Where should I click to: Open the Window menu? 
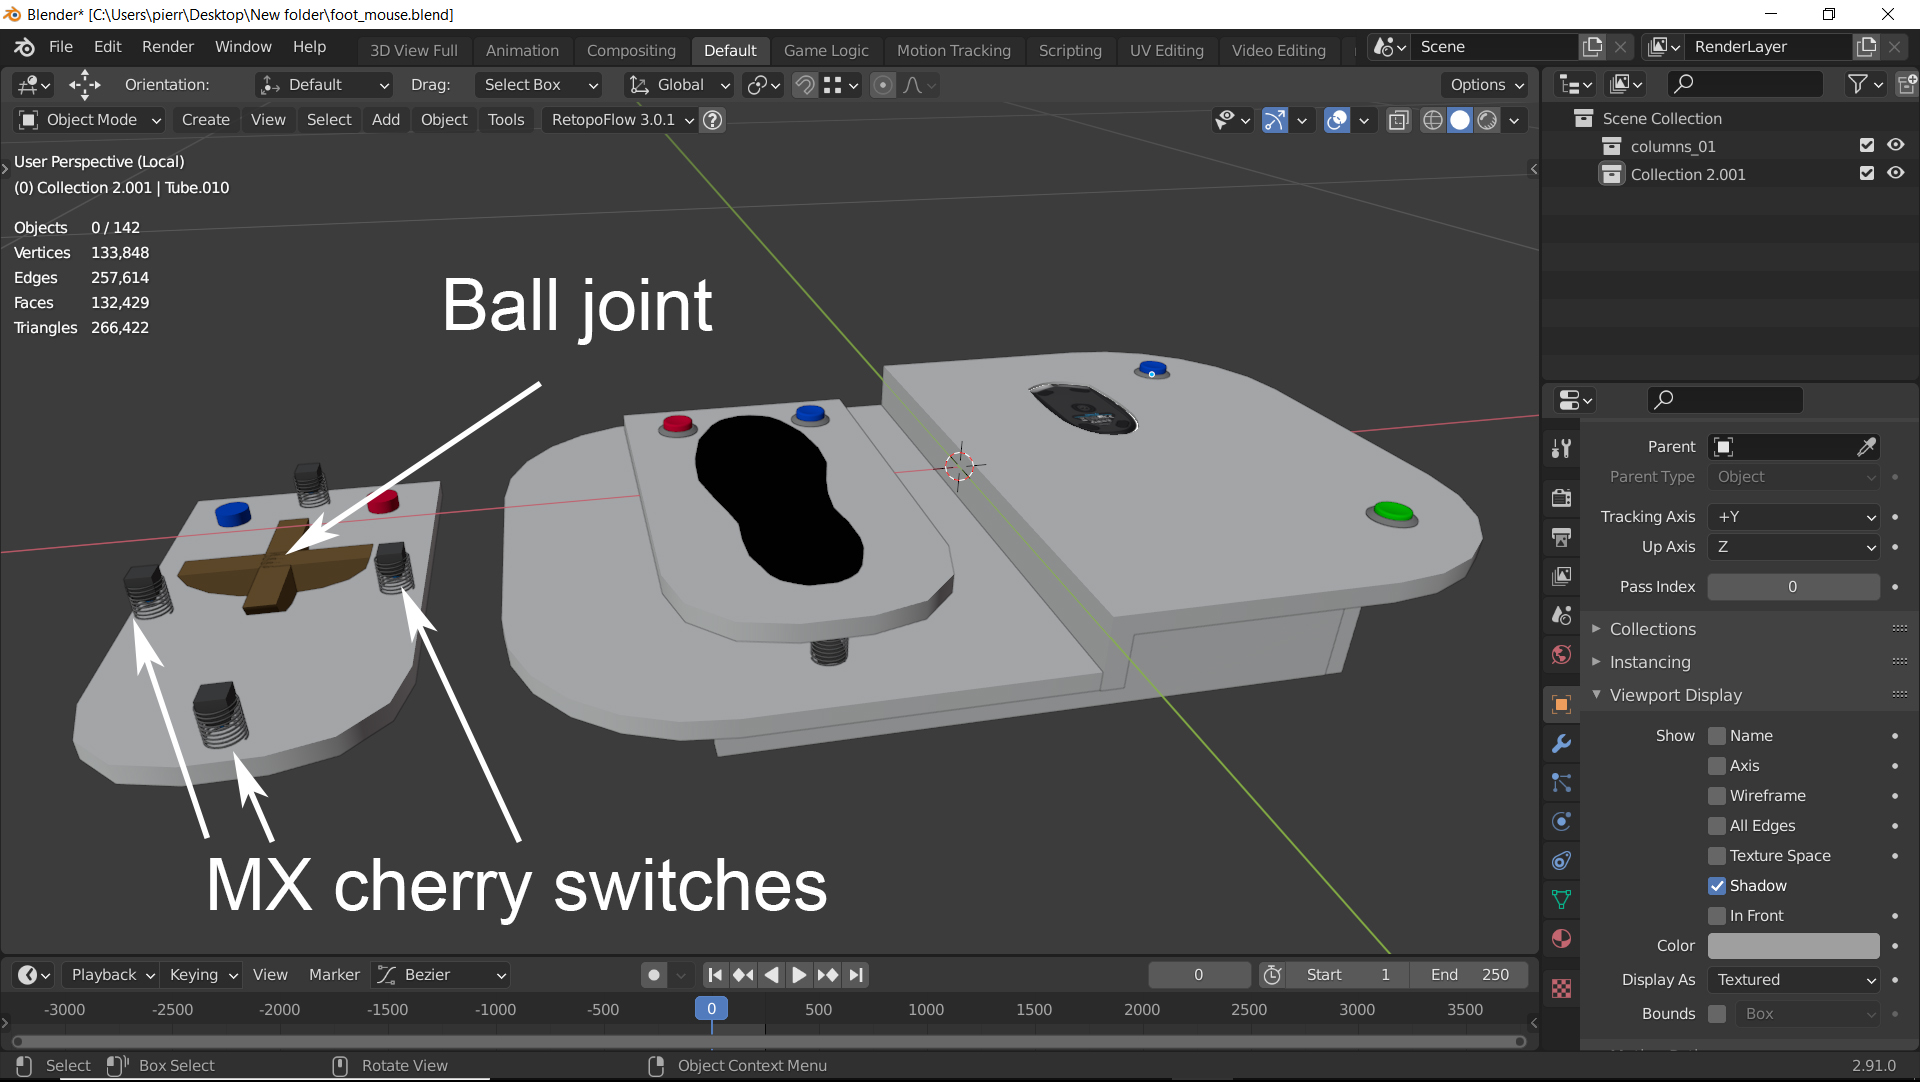tap(243, 47)
